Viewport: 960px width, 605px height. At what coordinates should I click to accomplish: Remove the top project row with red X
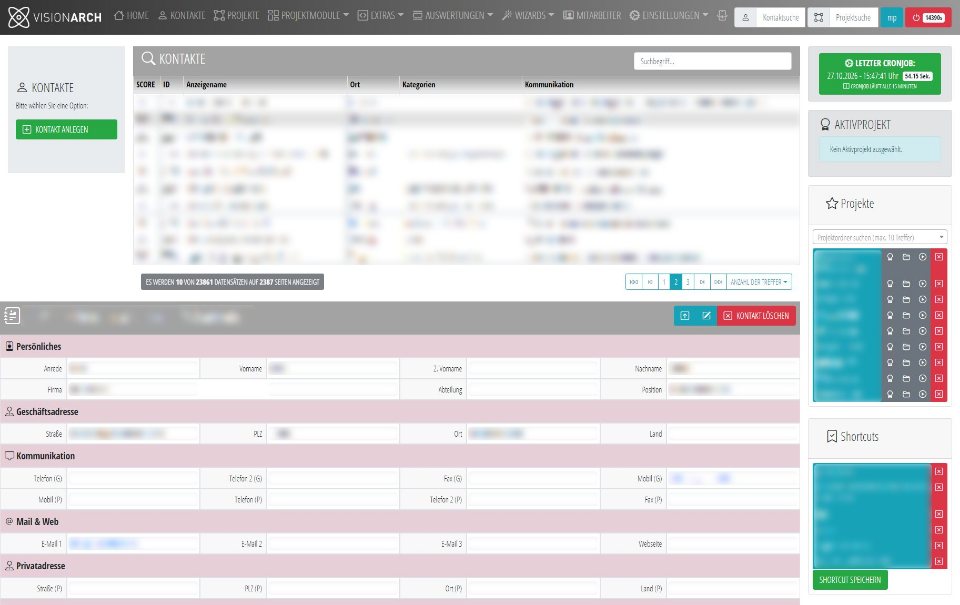pyautogui.click(x=939, y=257)
